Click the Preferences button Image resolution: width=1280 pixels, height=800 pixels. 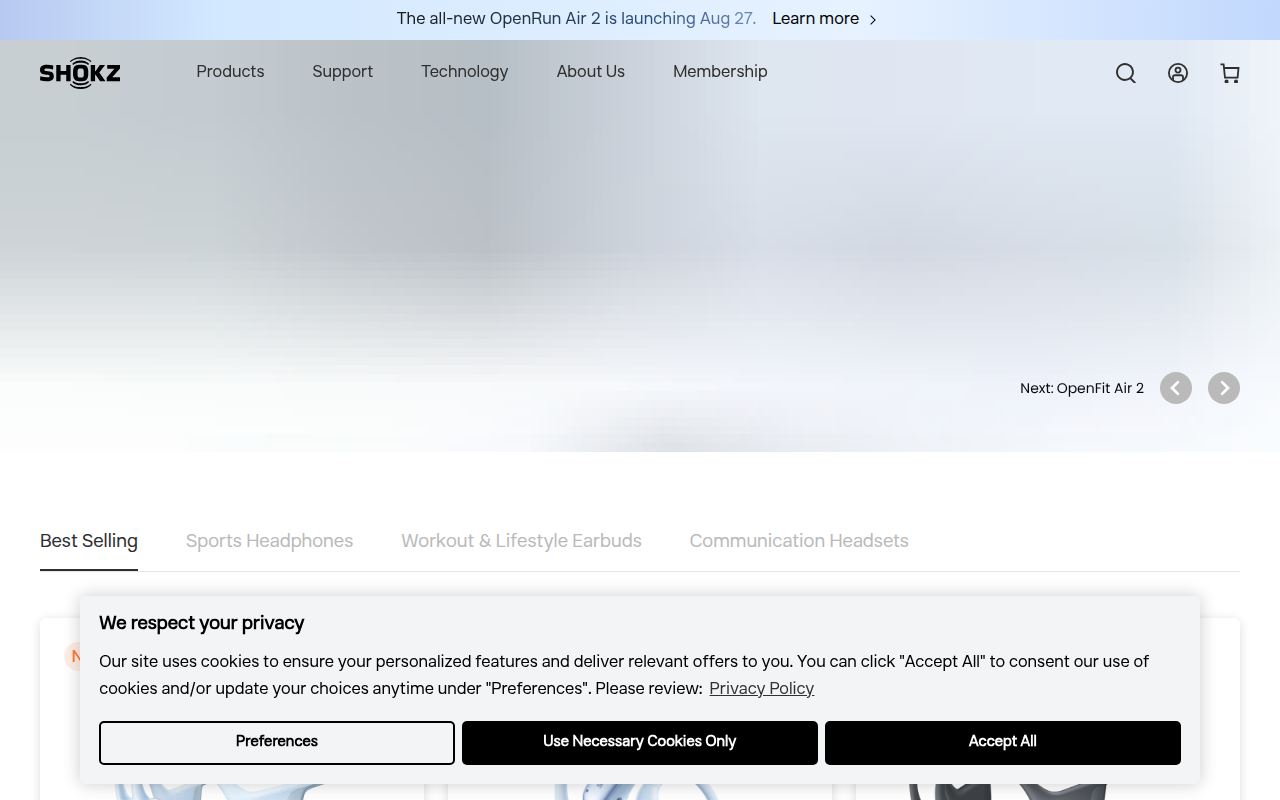(x=277, y=743)
